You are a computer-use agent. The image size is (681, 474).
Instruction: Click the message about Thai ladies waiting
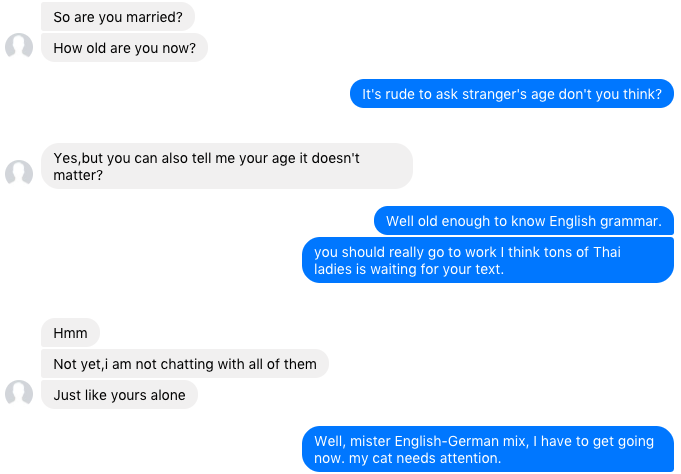487,260
